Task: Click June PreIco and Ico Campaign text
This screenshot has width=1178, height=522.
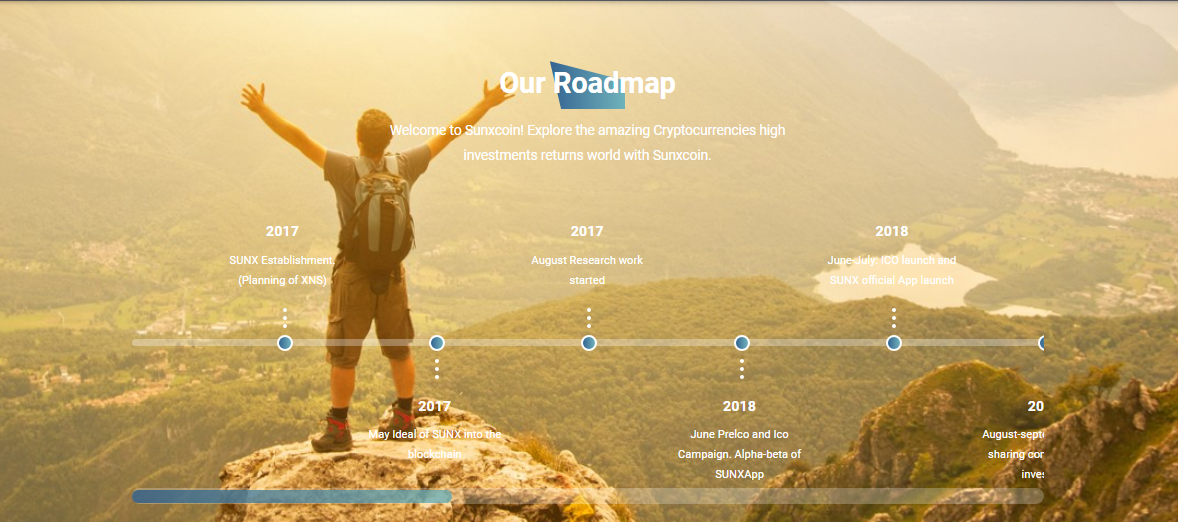Action: click(x=739, y=454)
